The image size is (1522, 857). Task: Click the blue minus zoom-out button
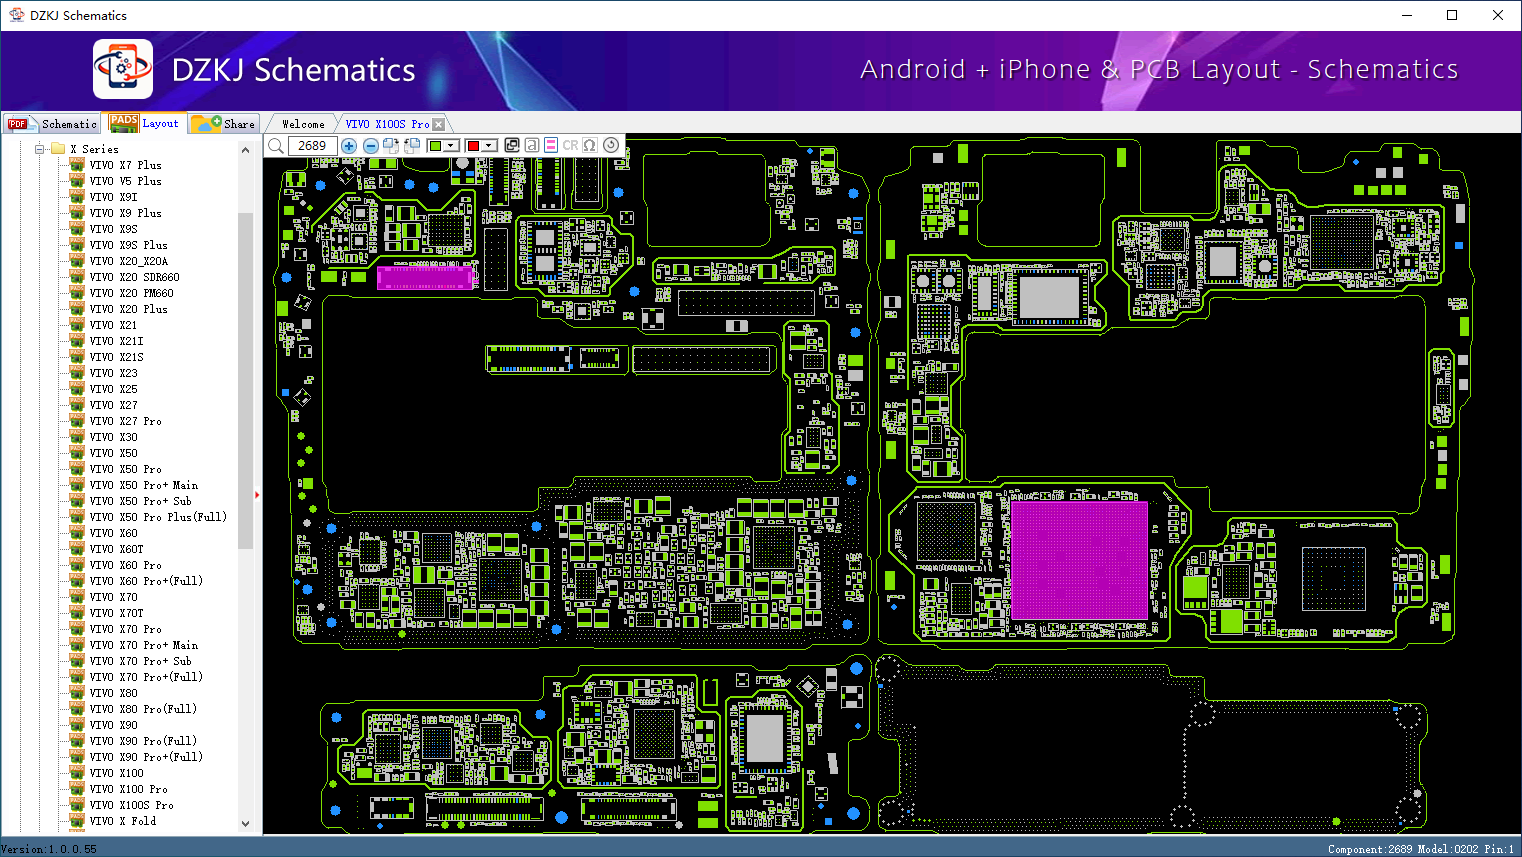[x=371, y=146]
